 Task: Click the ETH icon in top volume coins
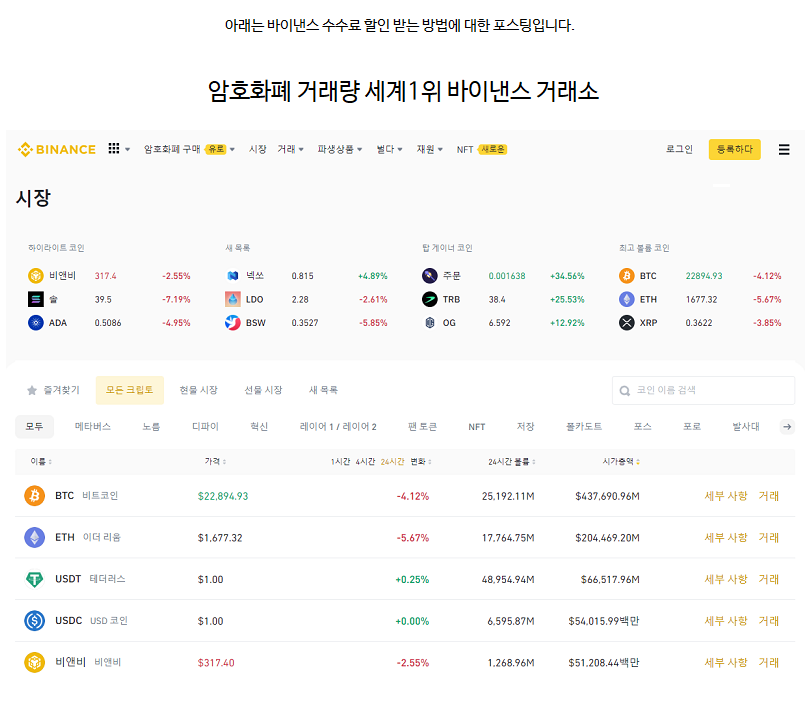coord(627,299)
